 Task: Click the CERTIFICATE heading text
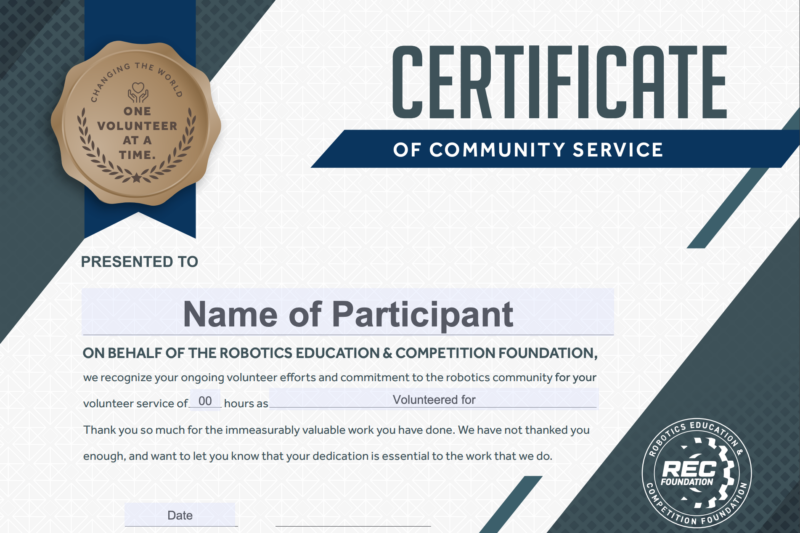click(x=560, y=82)
